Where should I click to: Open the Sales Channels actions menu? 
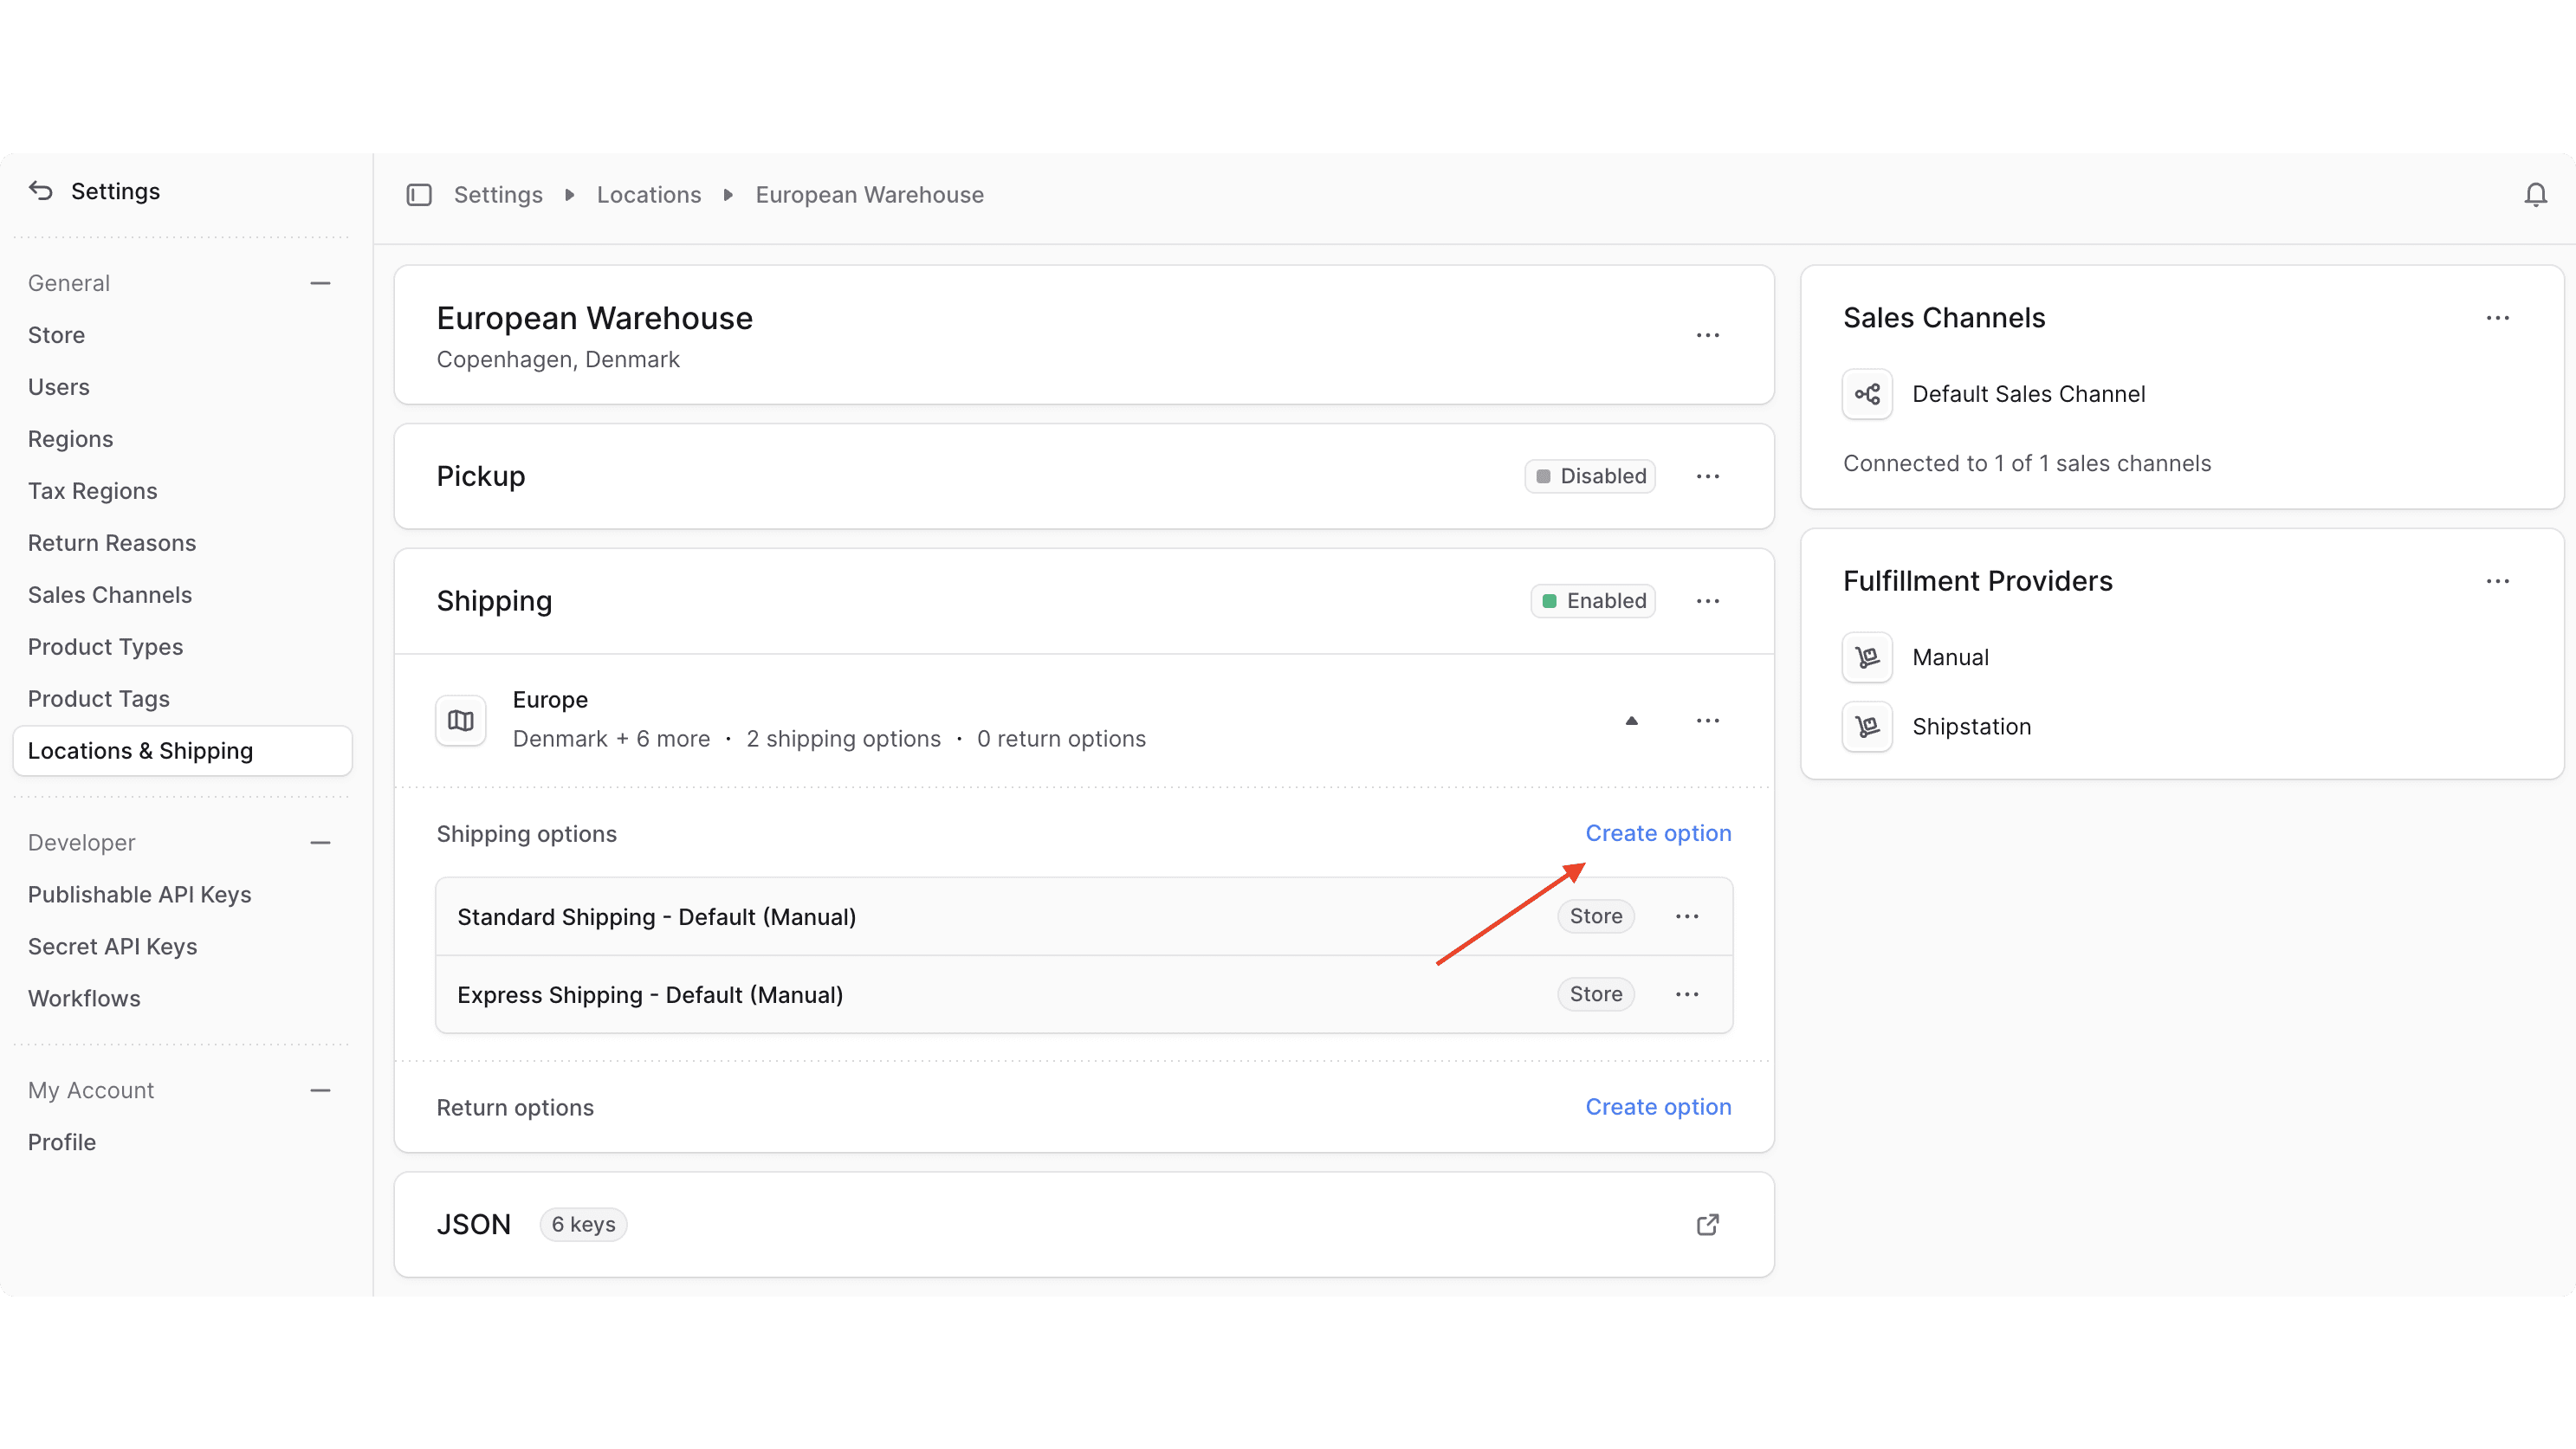click(x=2498, y=318)
